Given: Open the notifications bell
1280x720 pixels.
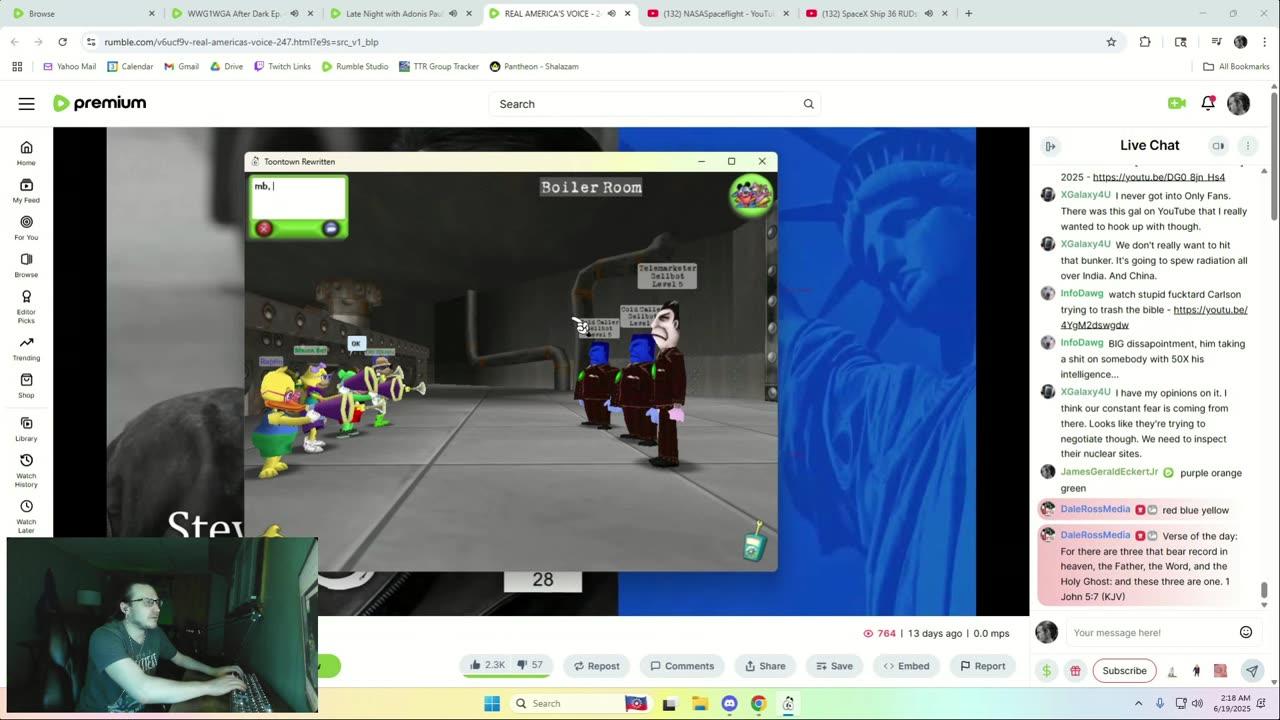Looking at the screenshot, I should pos(1208,103).
